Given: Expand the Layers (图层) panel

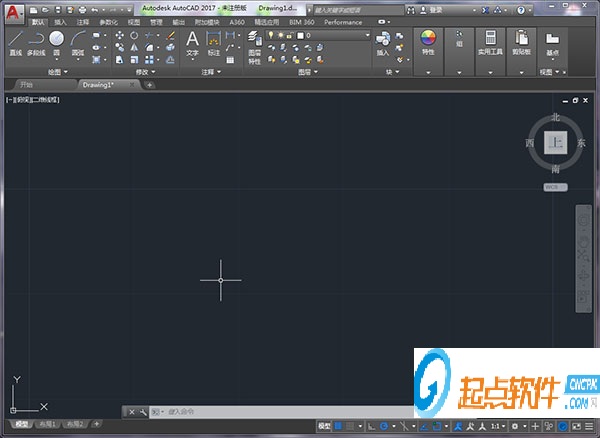Looking at the screenshot, I should pos(308,72).
